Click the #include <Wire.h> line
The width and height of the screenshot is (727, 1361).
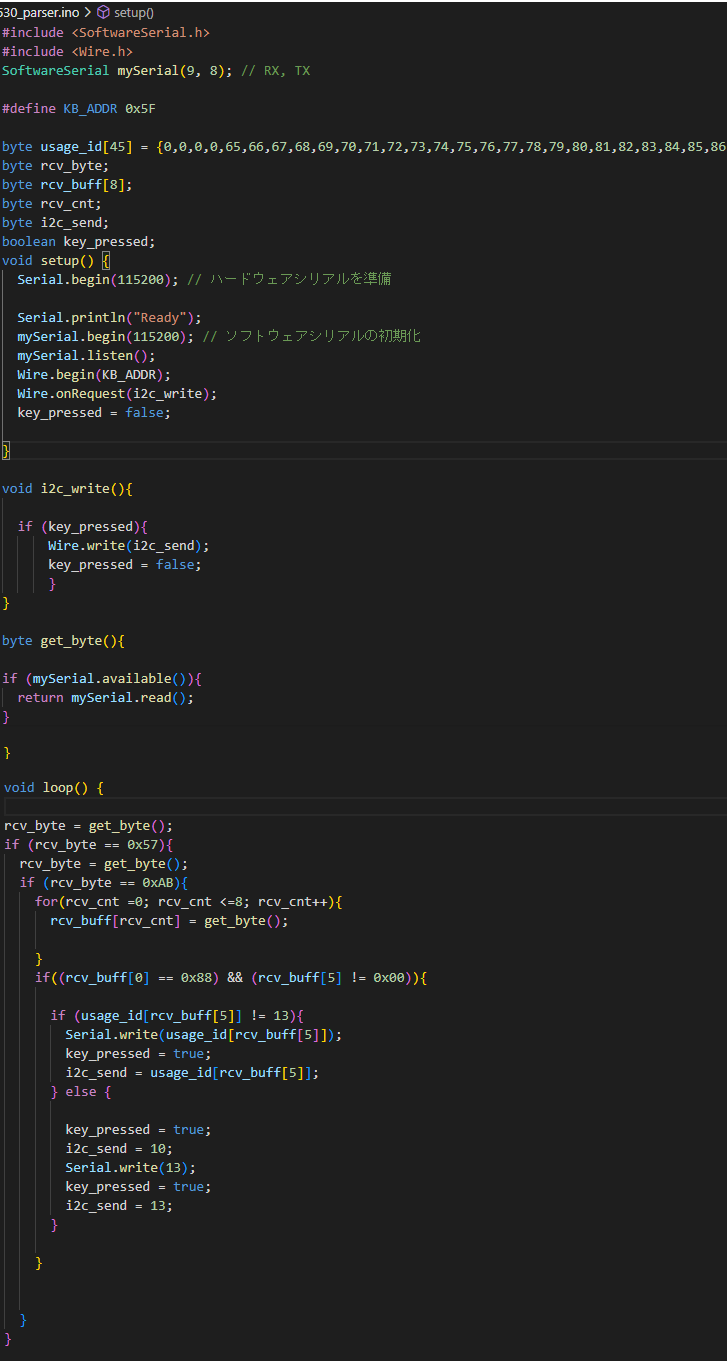(67, 51)
